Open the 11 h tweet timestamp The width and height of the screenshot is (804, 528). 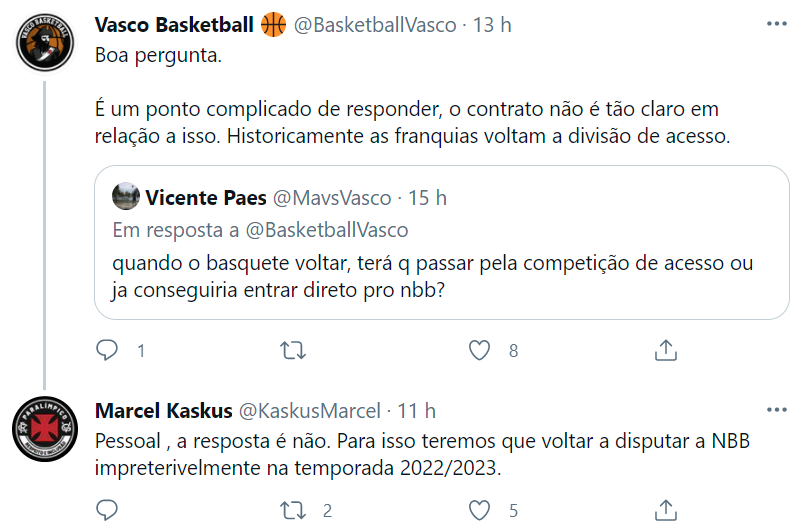416,411
